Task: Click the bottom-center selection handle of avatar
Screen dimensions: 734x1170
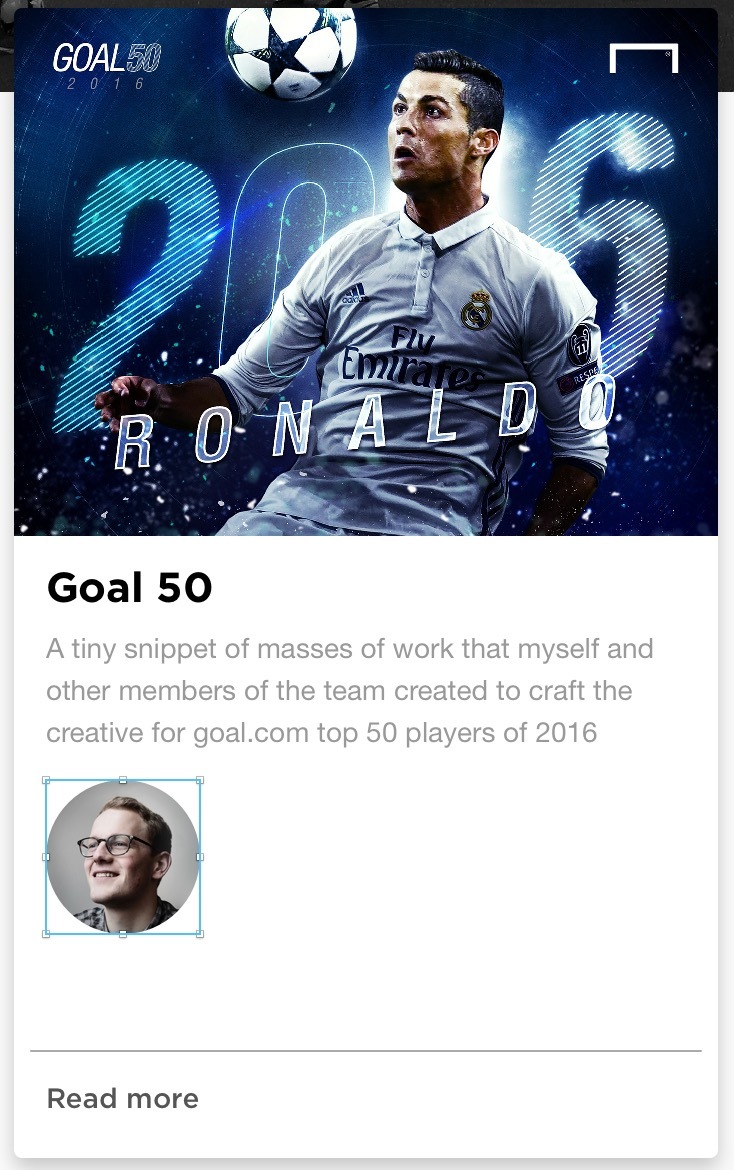Action: pos(123,933)
